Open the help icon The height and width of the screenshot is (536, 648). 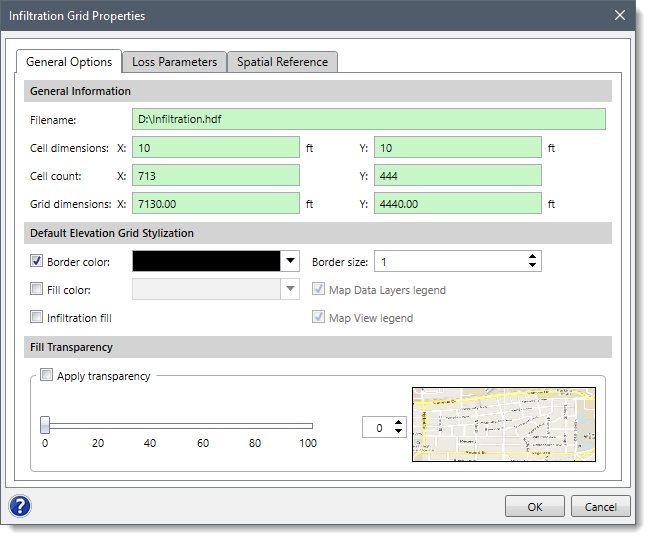coord(20,506)
